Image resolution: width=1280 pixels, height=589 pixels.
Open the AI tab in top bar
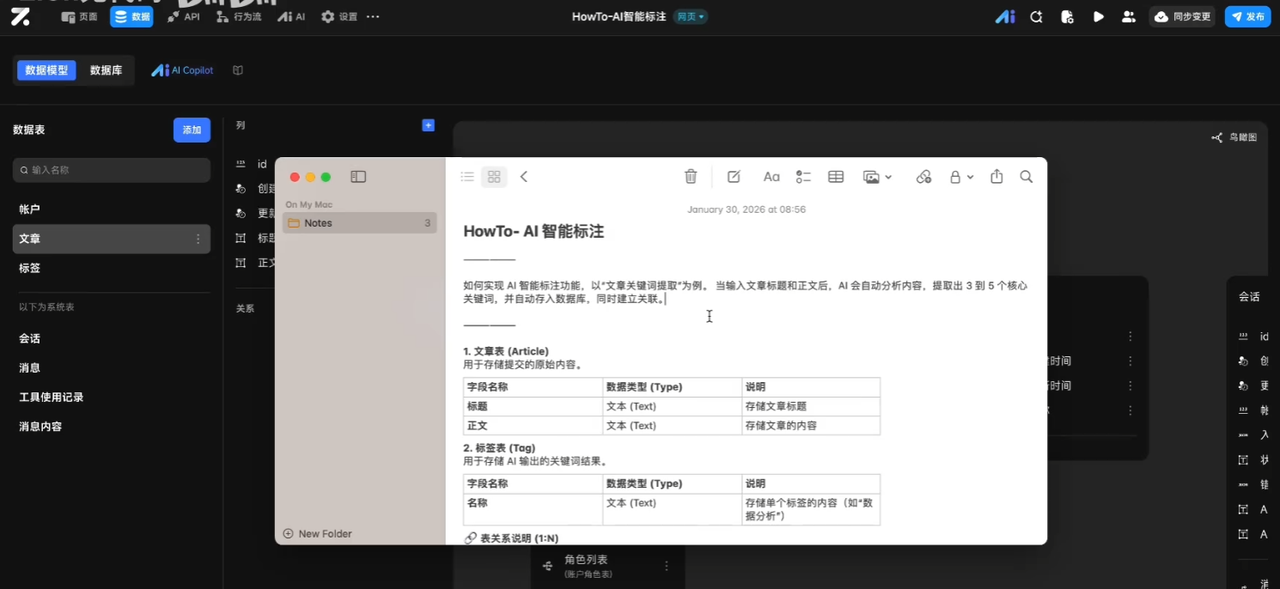click(292, 17)
